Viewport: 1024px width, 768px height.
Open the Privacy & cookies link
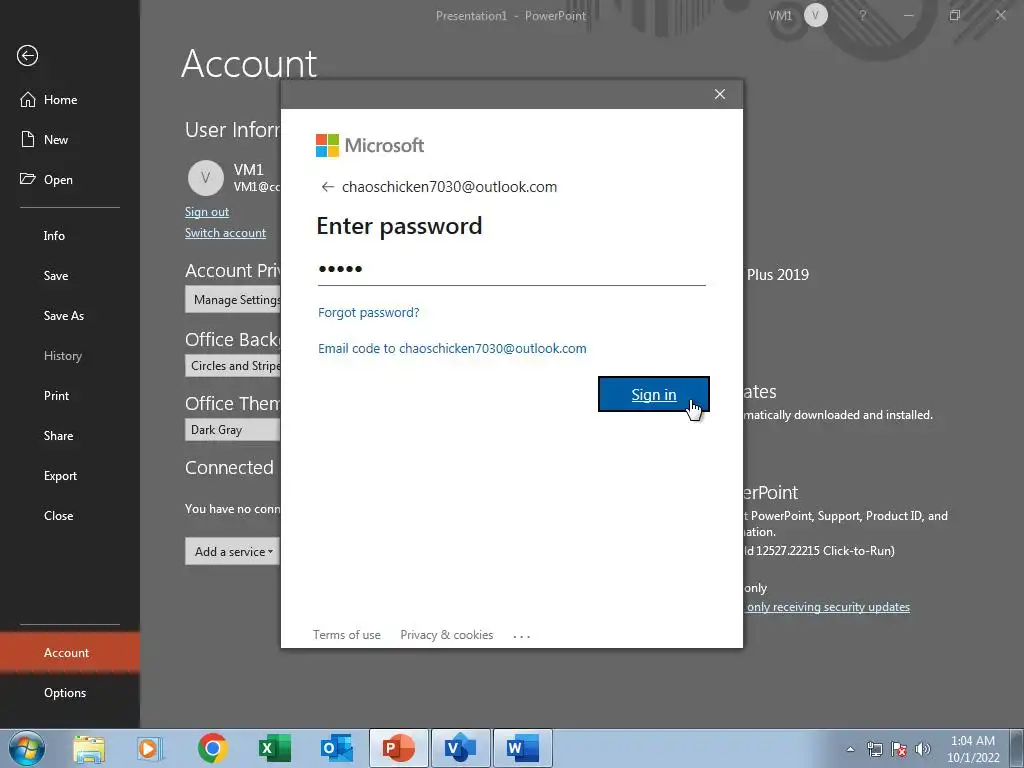tap(447, 635)
